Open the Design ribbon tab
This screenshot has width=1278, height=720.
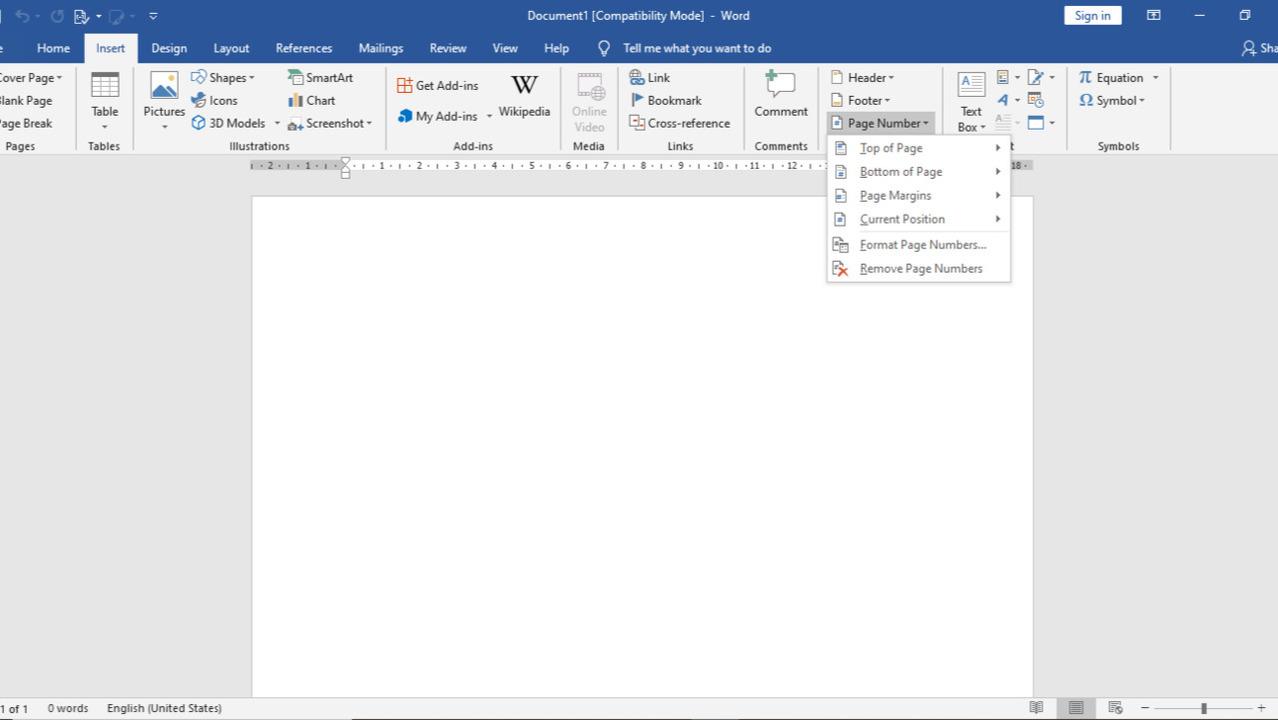point(169,48)
